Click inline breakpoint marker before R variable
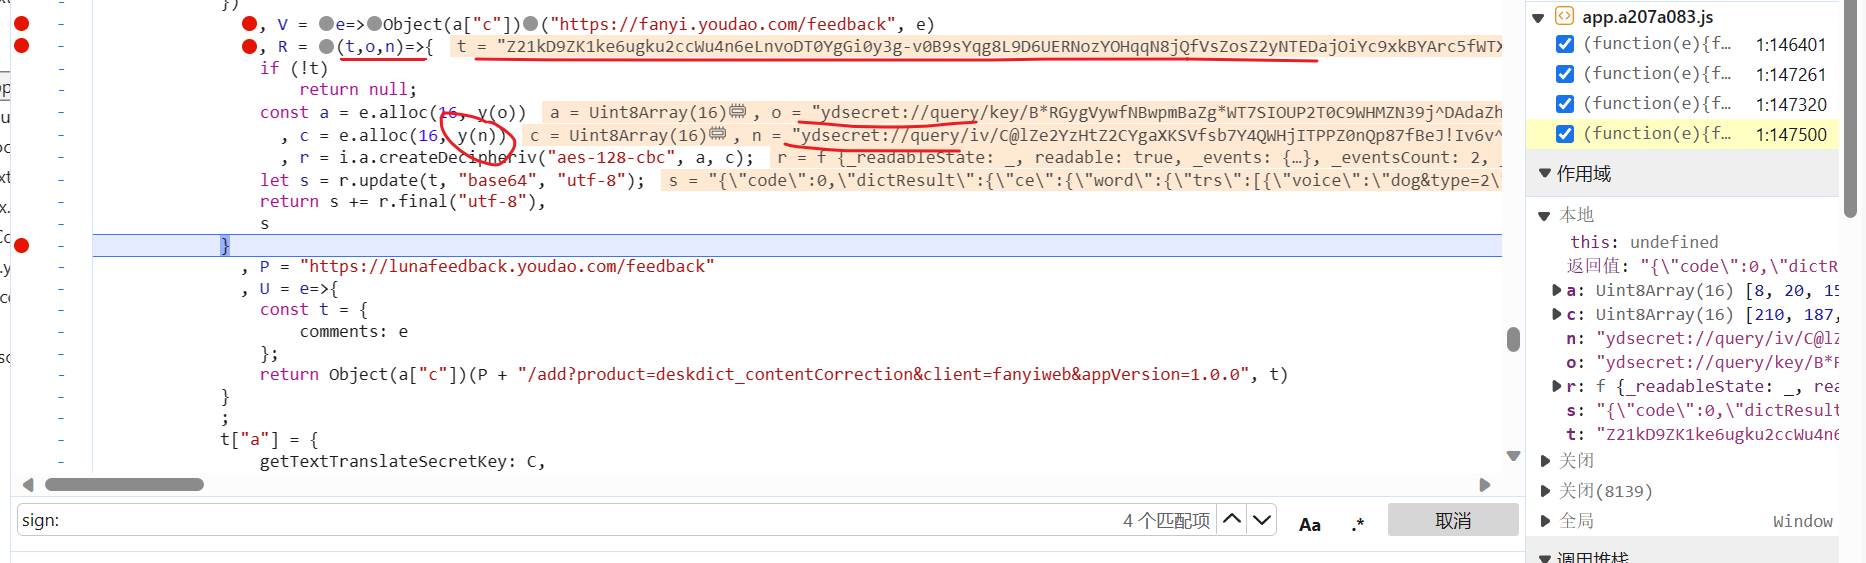 [x=249, y=46]
